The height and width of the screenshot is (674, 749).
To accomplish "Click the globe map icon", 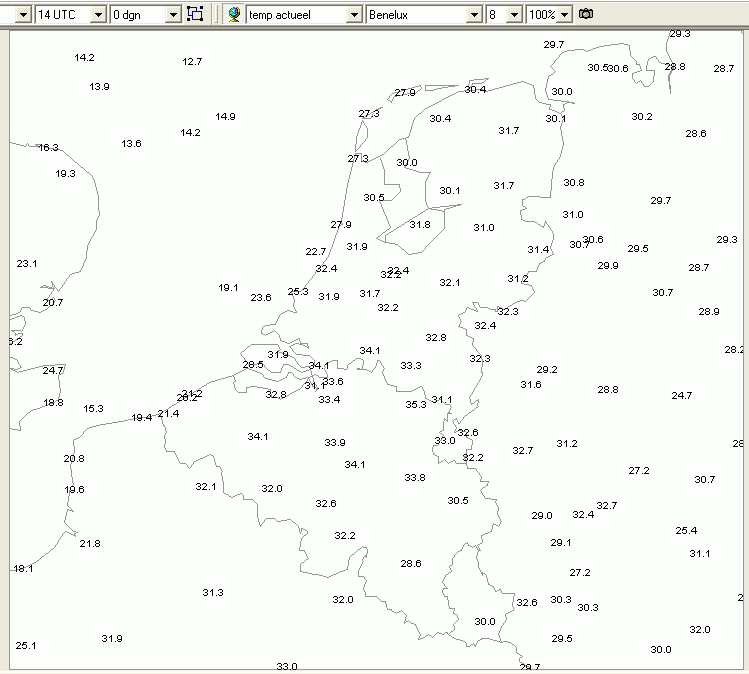I will pyautogui.click(x=234, y=14).
